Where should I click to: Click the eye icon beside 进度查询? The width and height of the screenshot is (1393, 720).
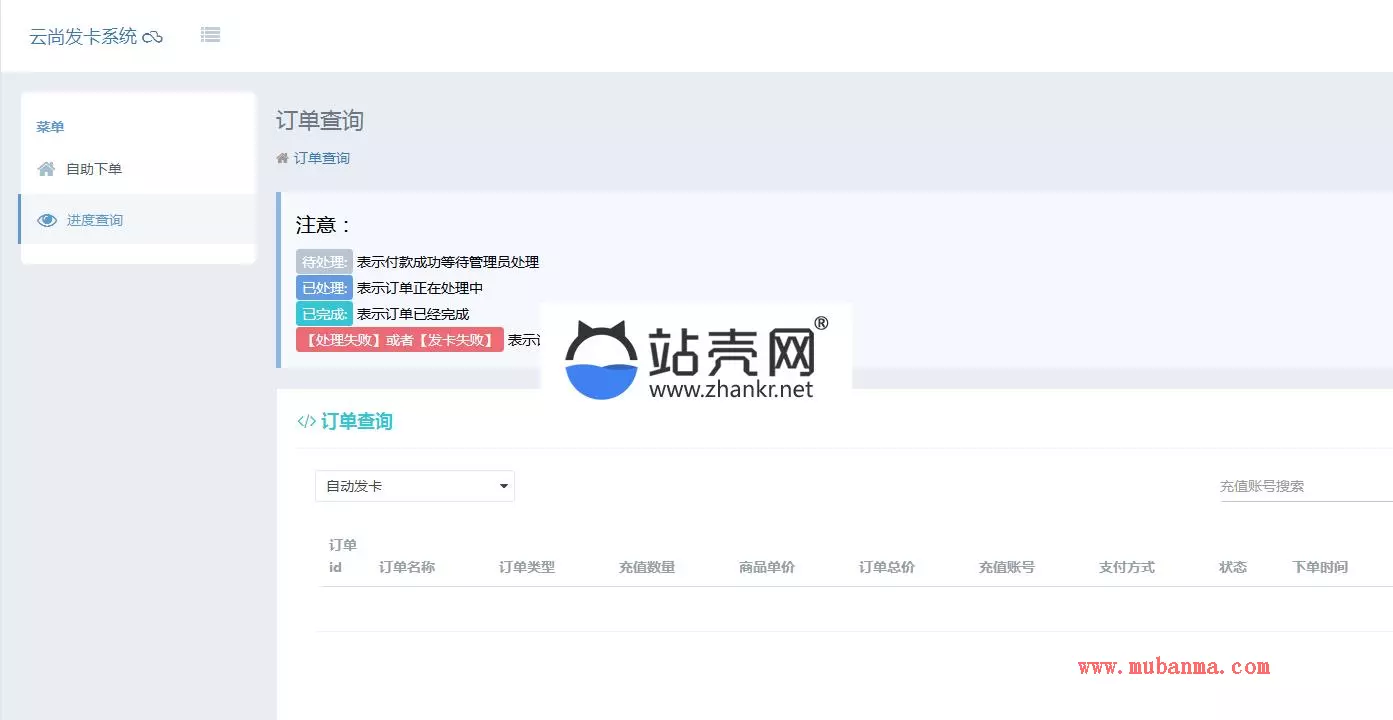pos(47,220)
